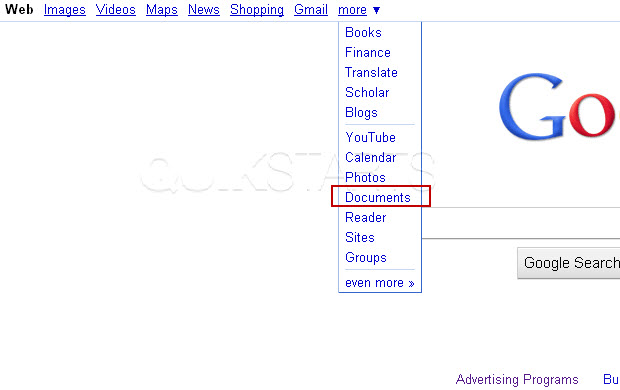Choose Sites in the more menu
This screenshot has height=390, width=620.
359,237
